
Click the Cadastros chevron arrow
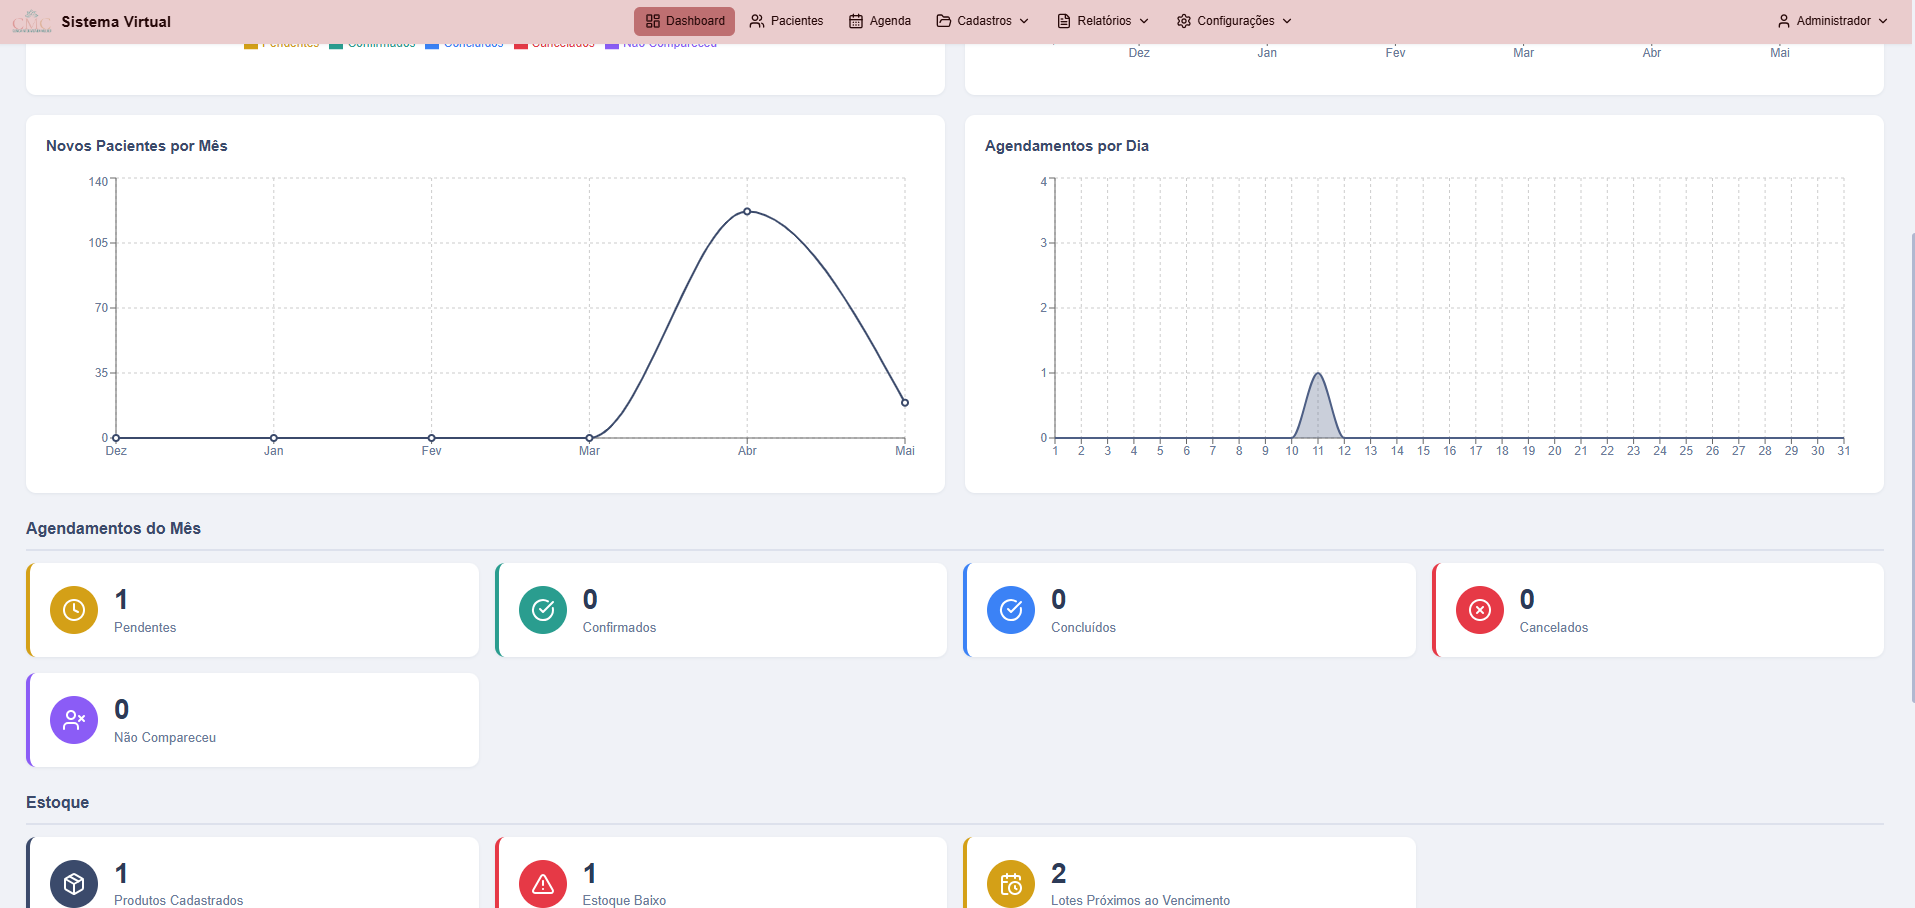(1024, 21)
